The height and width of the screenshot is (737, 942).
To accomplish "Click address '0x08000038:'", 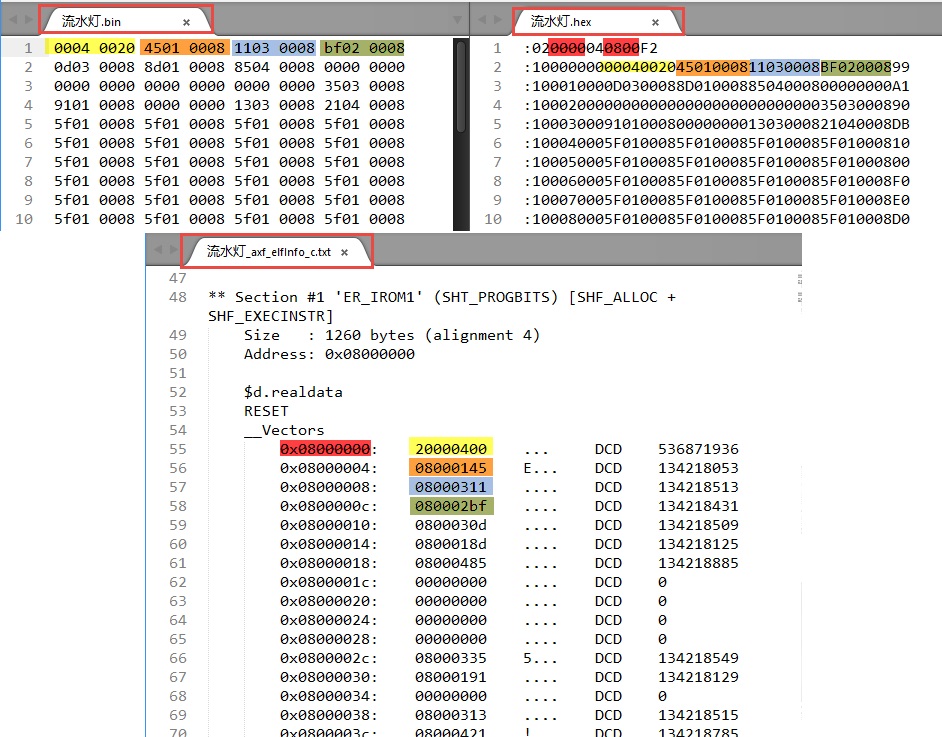I will coord(329,715).
